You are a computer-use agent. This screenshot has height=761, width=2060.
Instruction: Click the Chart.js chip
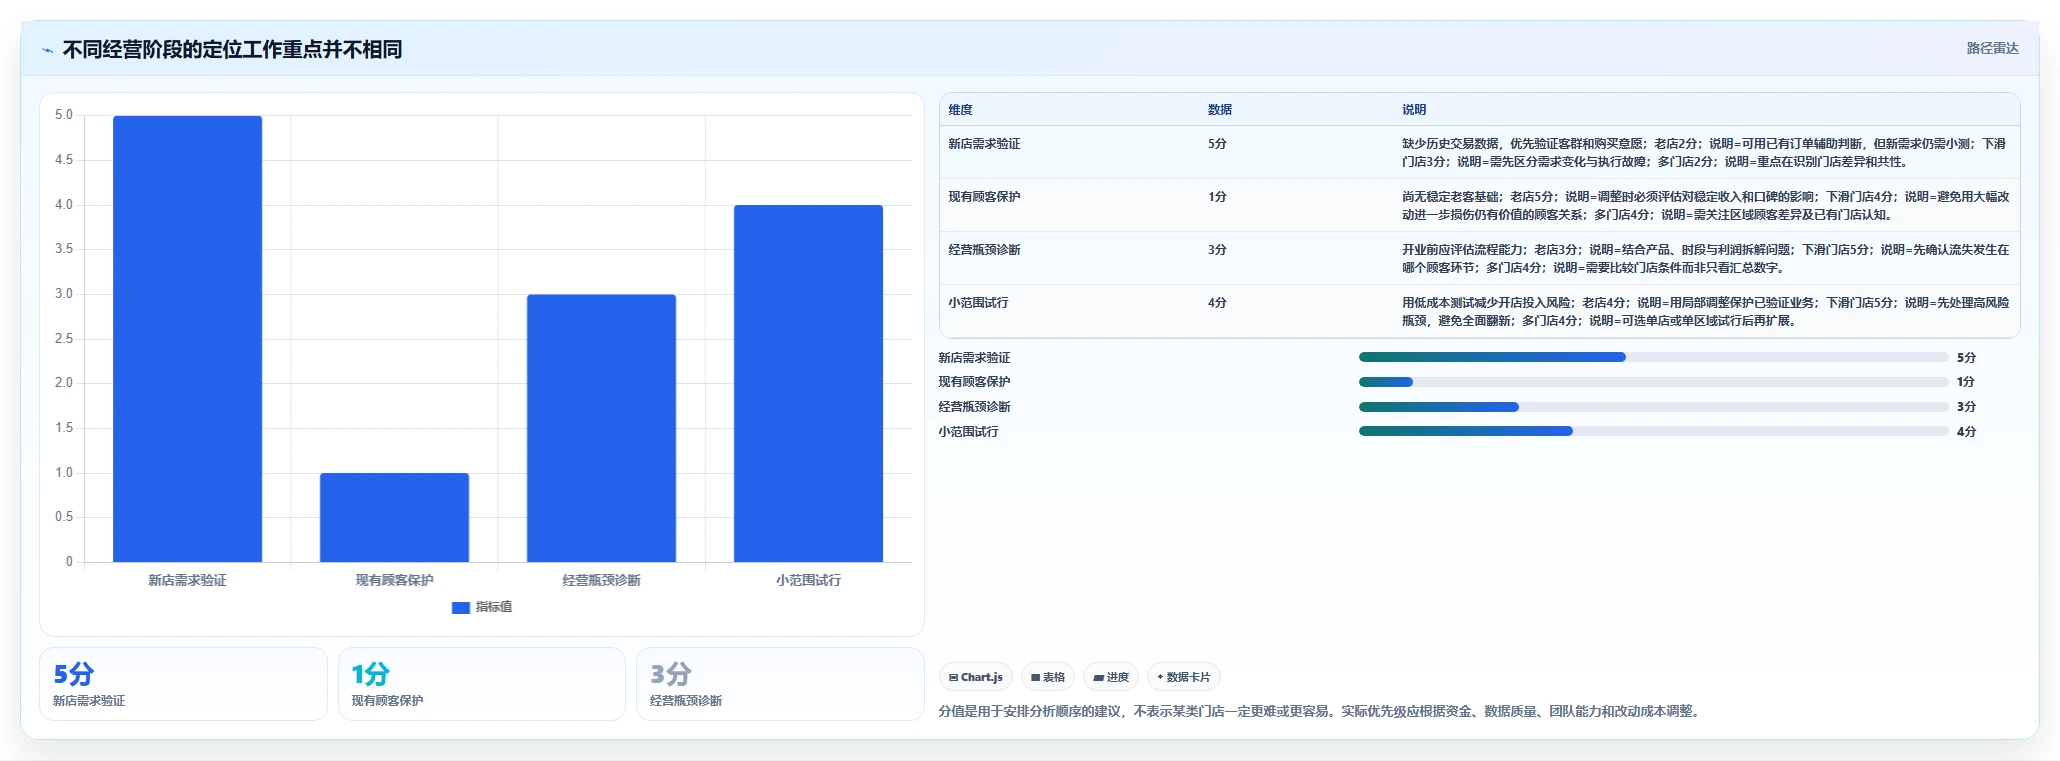click(976, 677)
